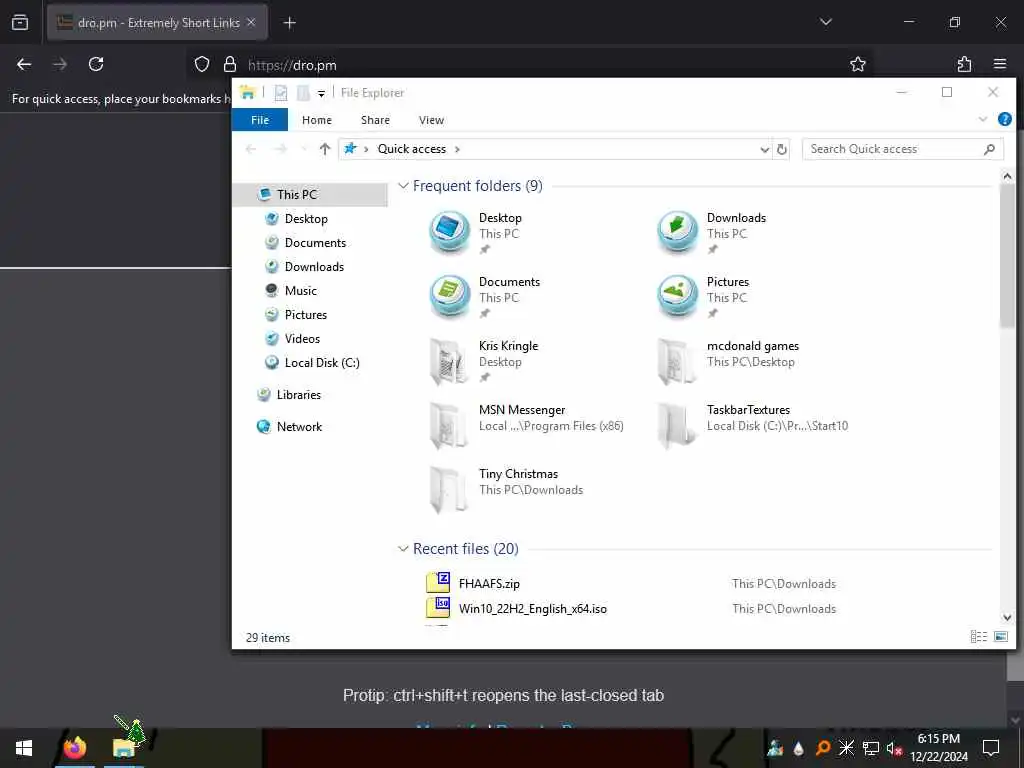Reload the page in Firefox

(x=96, y=64)
